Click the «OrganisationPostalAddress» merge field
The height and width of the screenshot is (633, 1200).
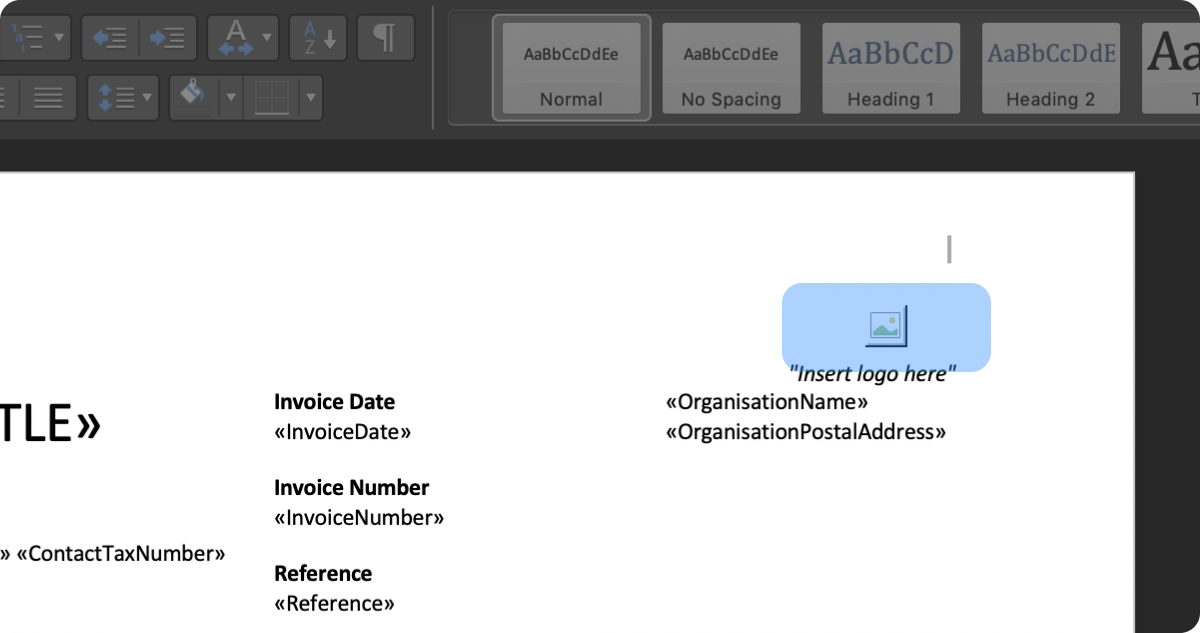(806, 432)
